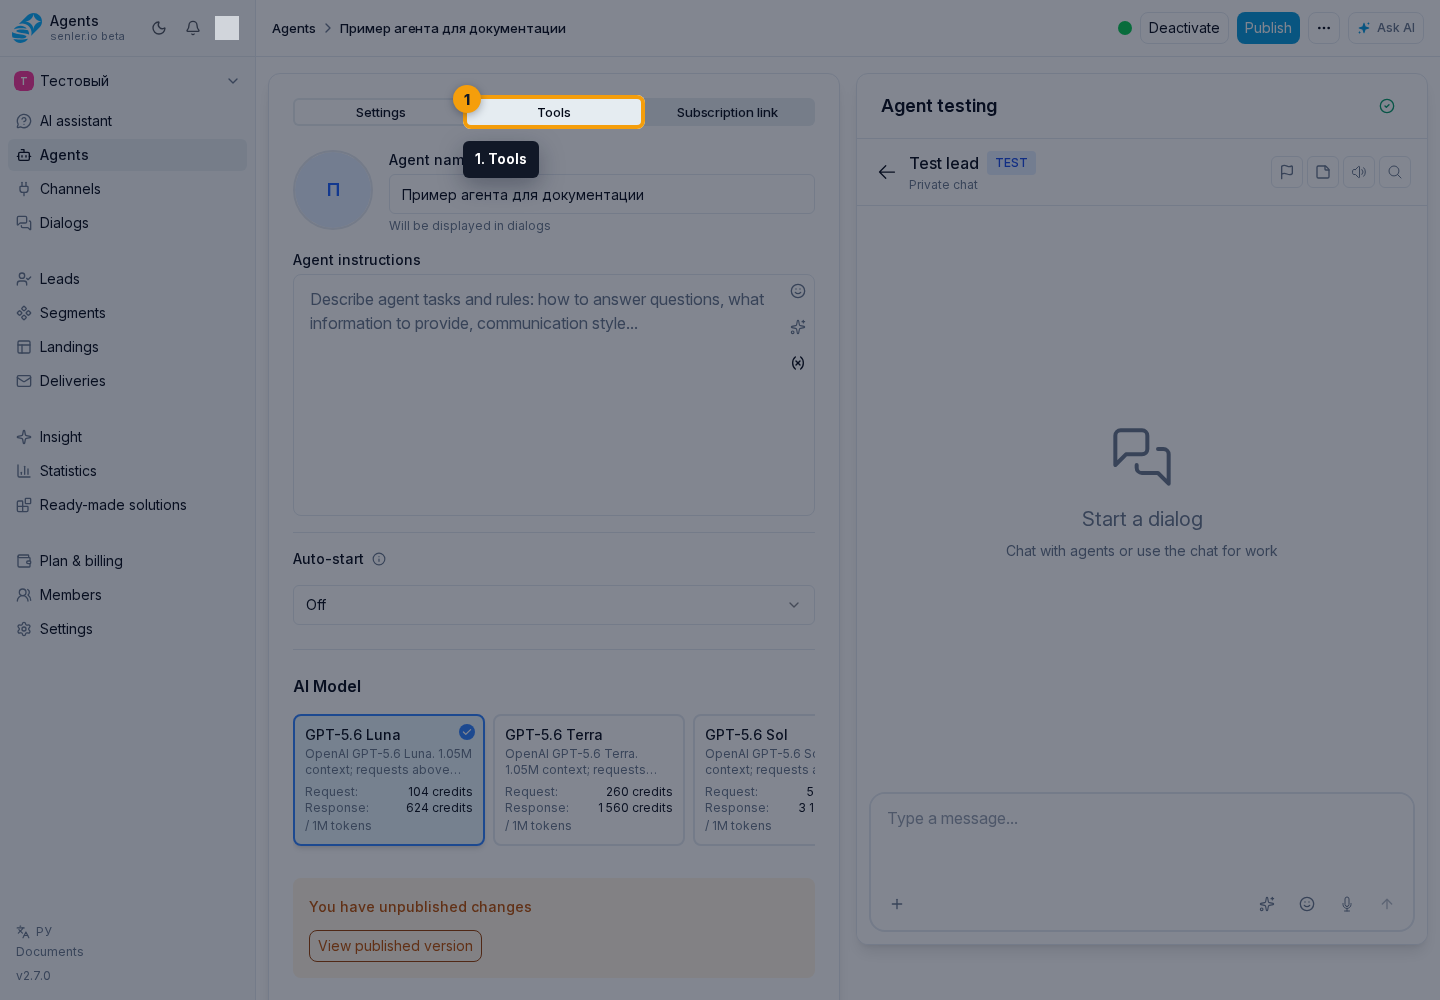Image resolution: width=1440 pixels, height=1000 pixels.
Task: Click the TEST badge
Action: pyautogui.click(x=1011, y=163)
